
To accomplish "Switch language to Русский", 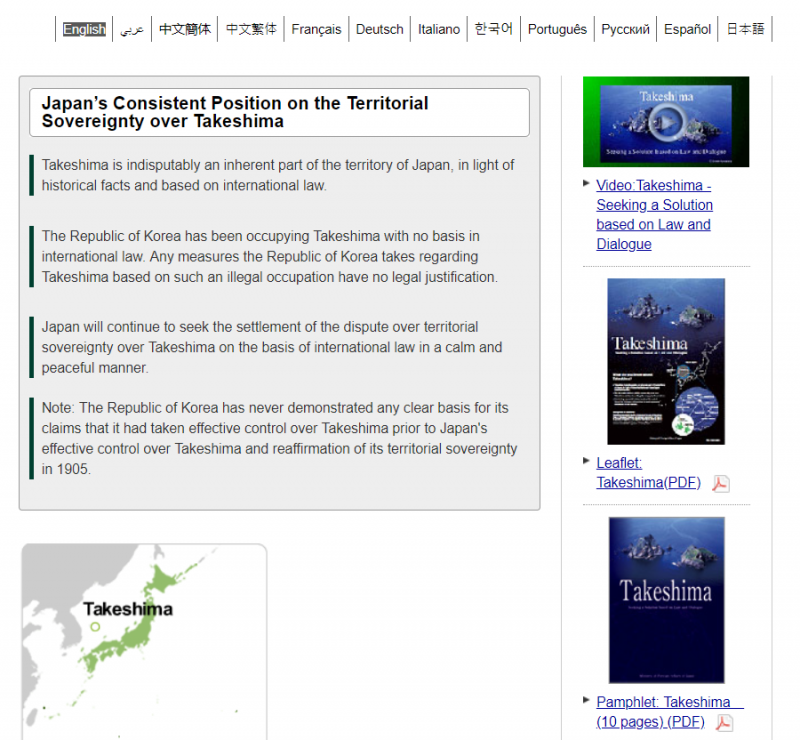I will click(x=625, y=29).
